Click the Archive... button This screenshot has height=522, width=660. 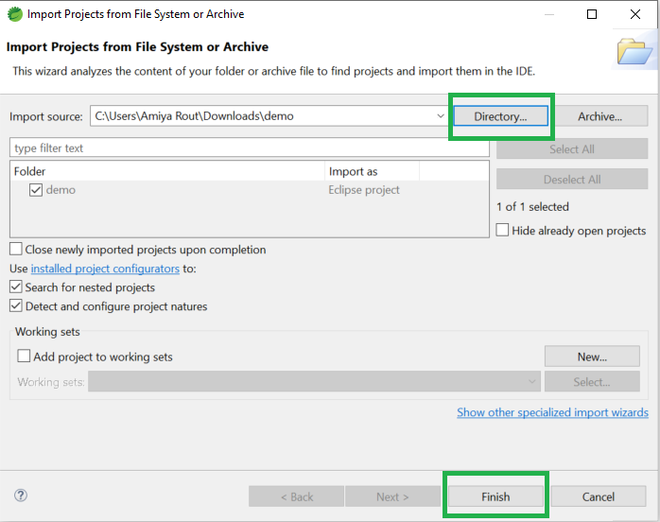(x=600, y=116)
